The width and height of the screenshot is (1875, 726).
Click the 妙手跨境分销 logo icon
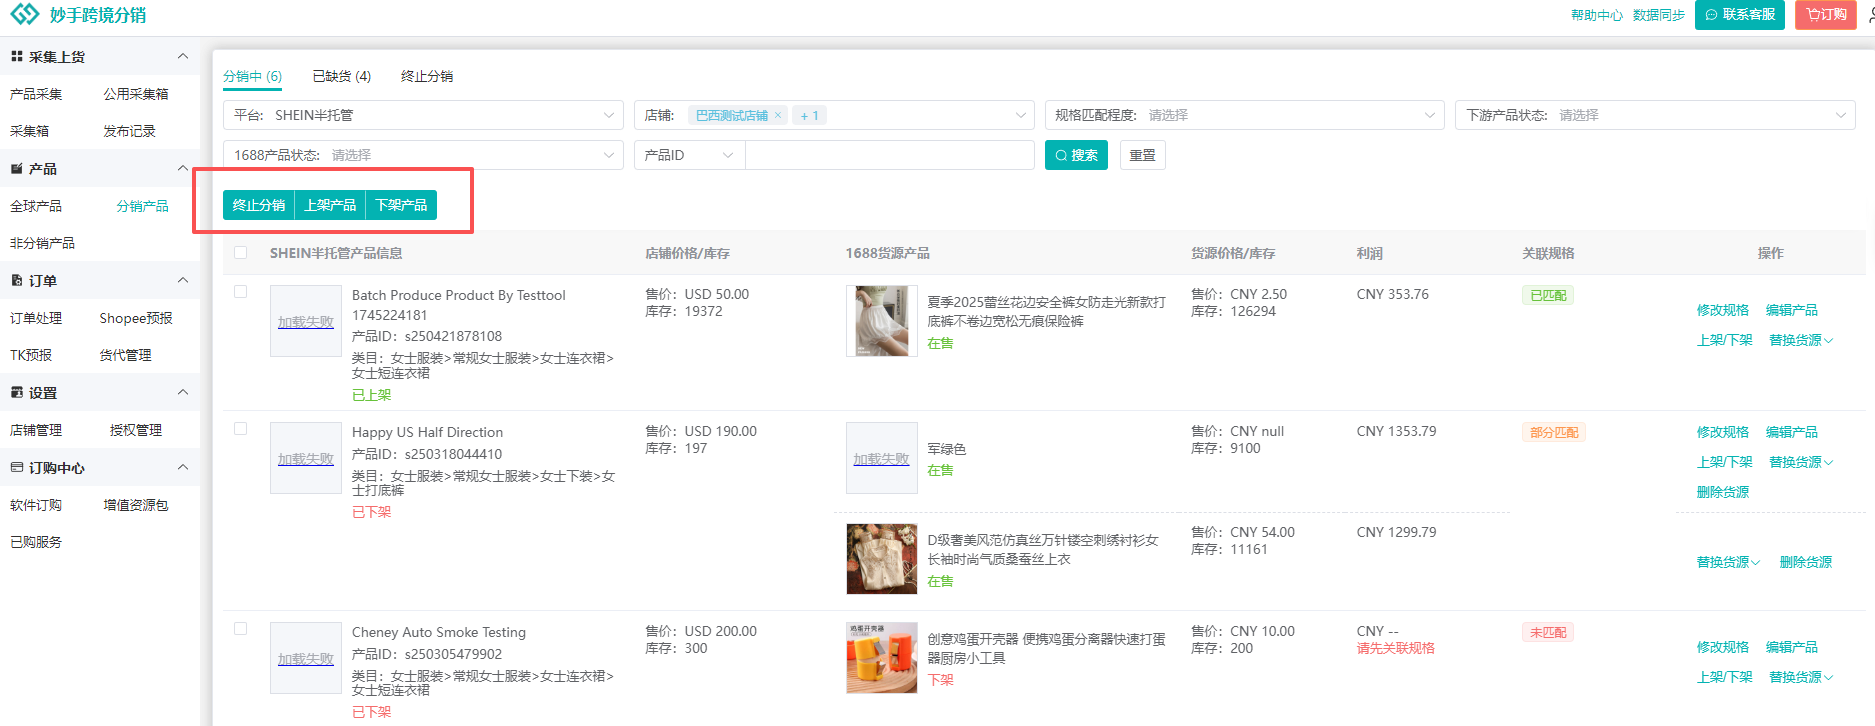click(x=24, y=14)
